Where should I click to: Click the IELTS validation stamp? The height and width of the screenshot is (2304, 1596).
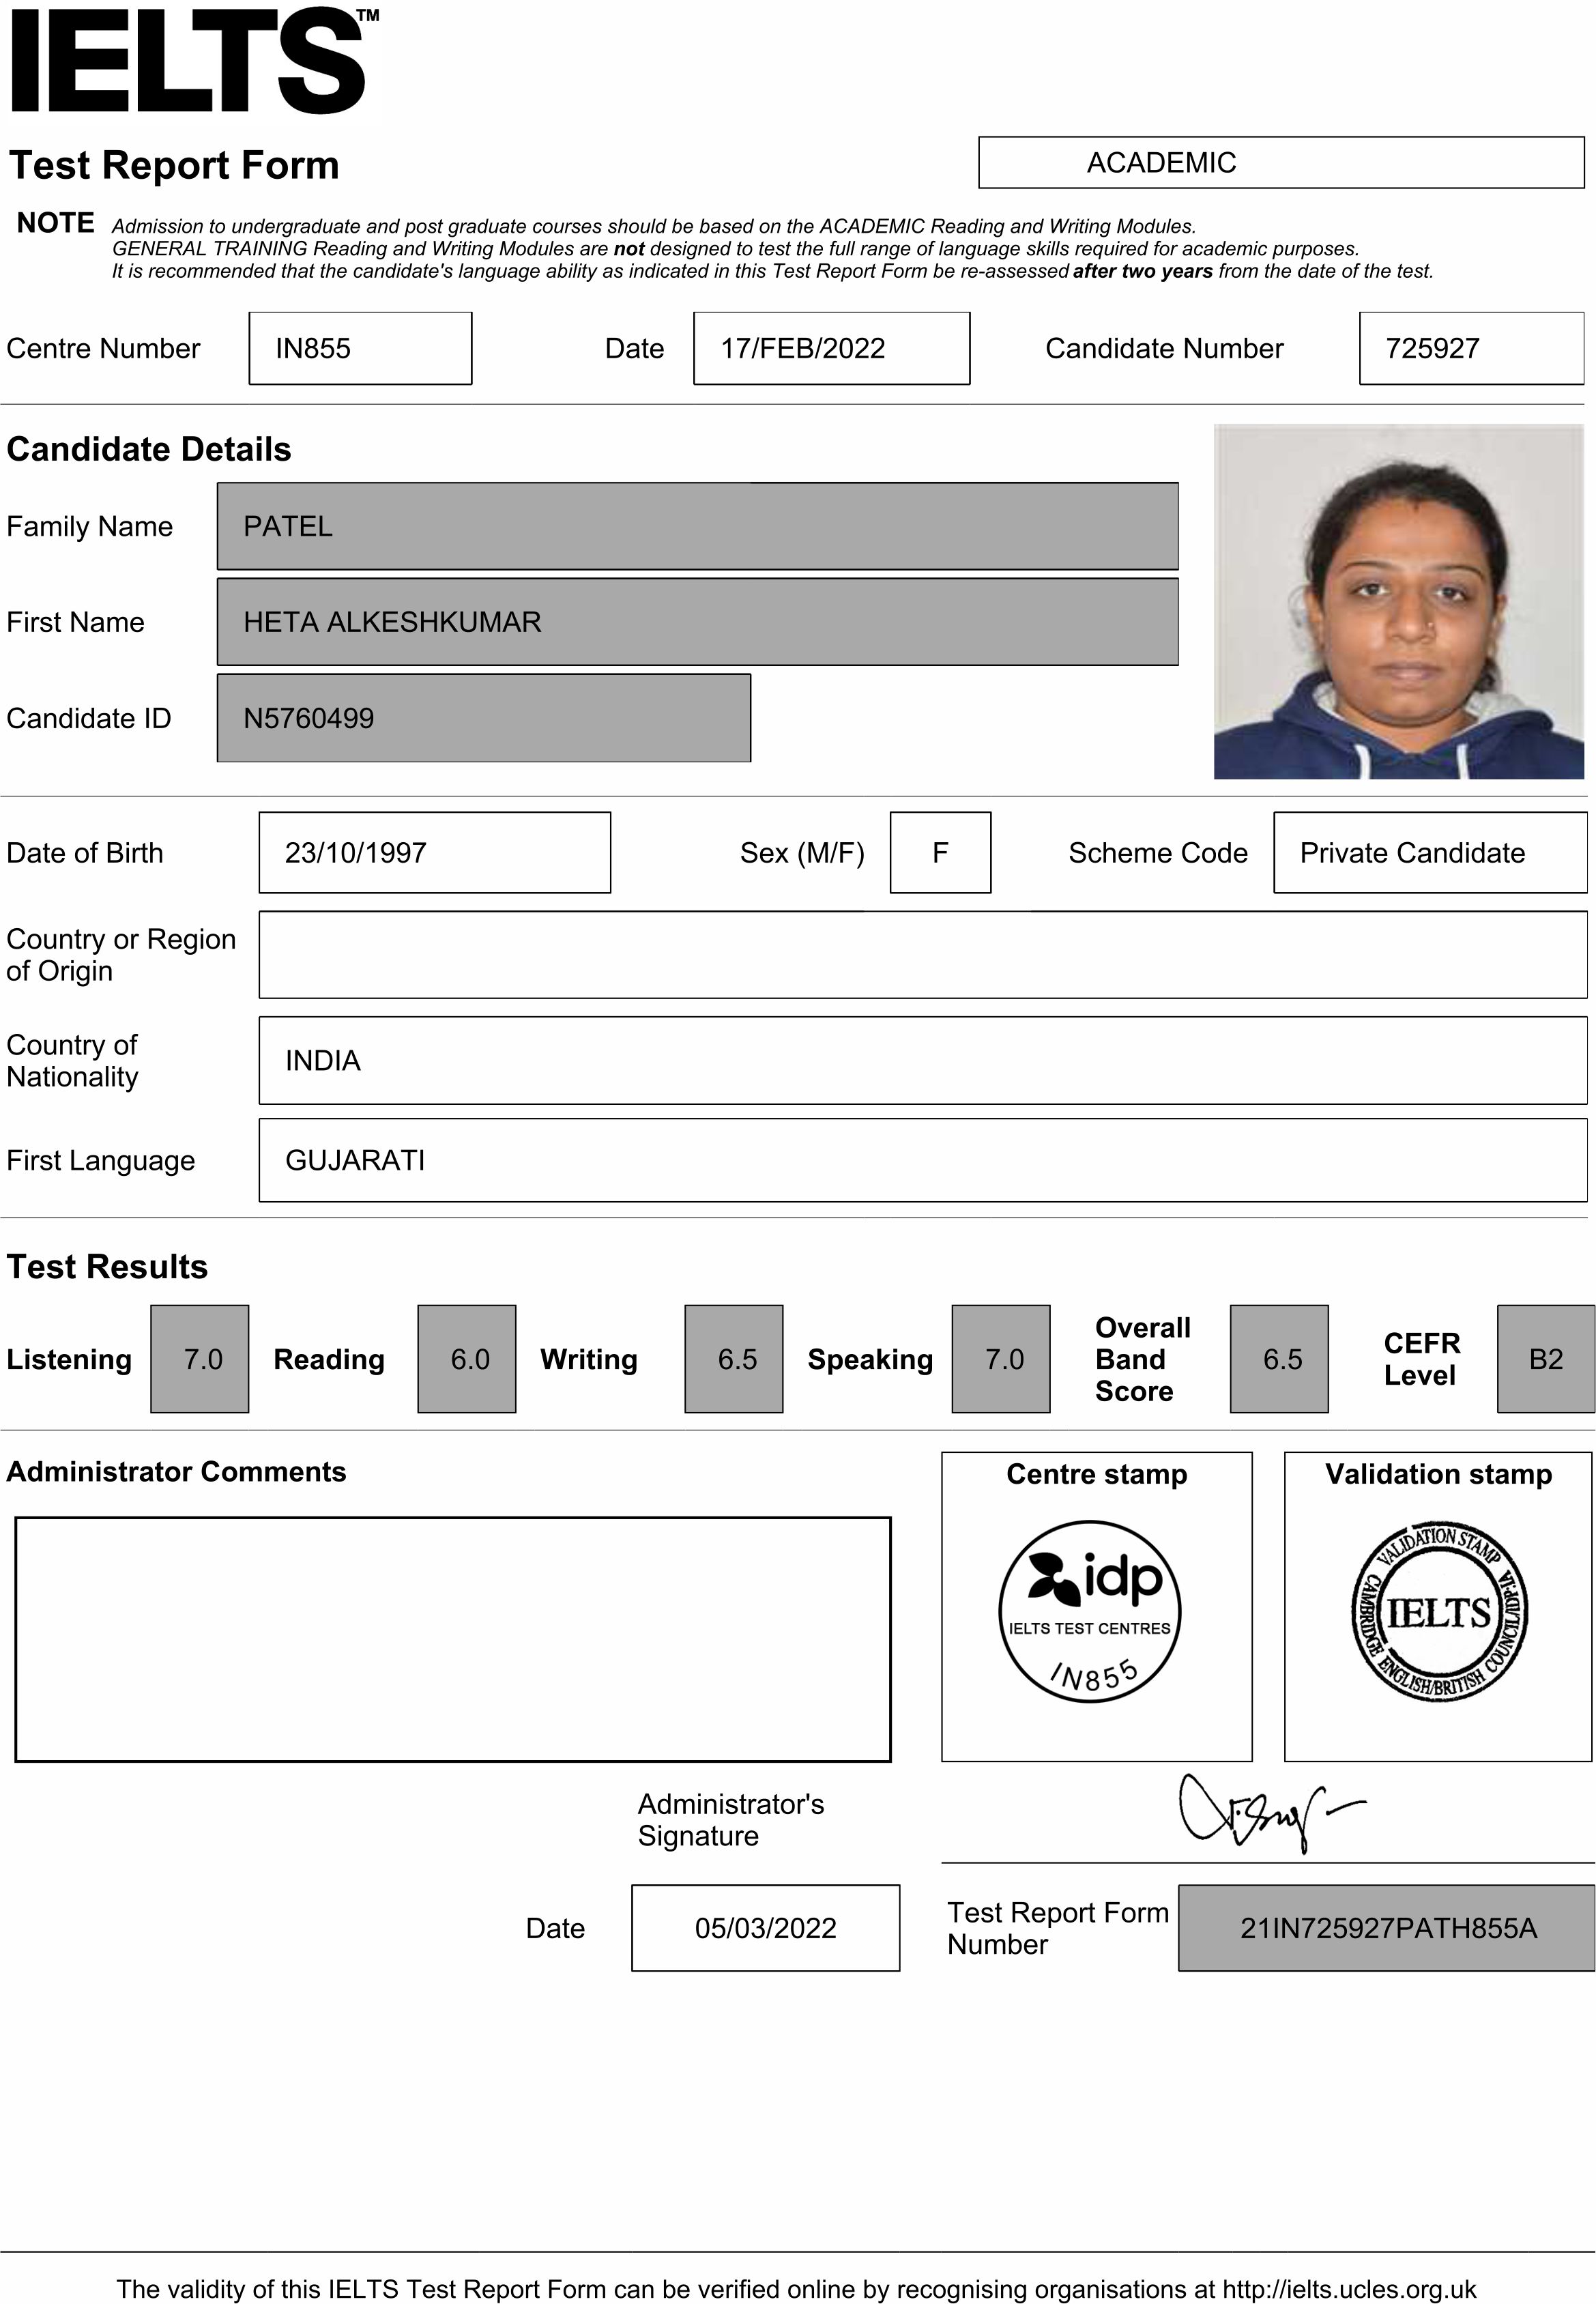(x=1438, y=1613)
